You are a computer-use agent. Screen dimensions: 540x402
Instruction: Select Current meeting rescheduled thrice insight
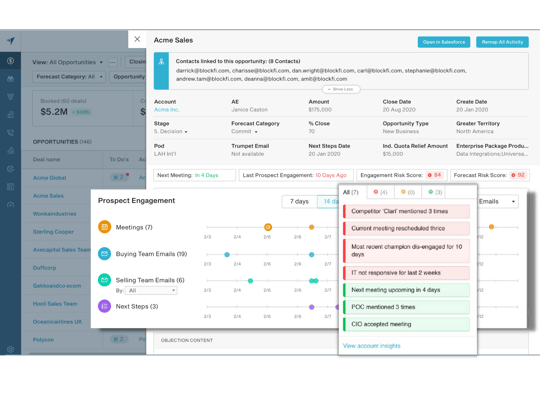pos(406,228)
